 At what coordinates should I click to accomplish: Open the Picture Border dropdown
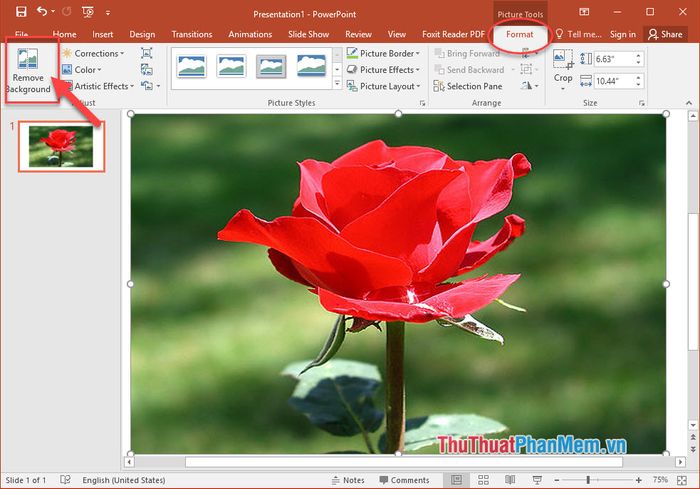point(383,53)
